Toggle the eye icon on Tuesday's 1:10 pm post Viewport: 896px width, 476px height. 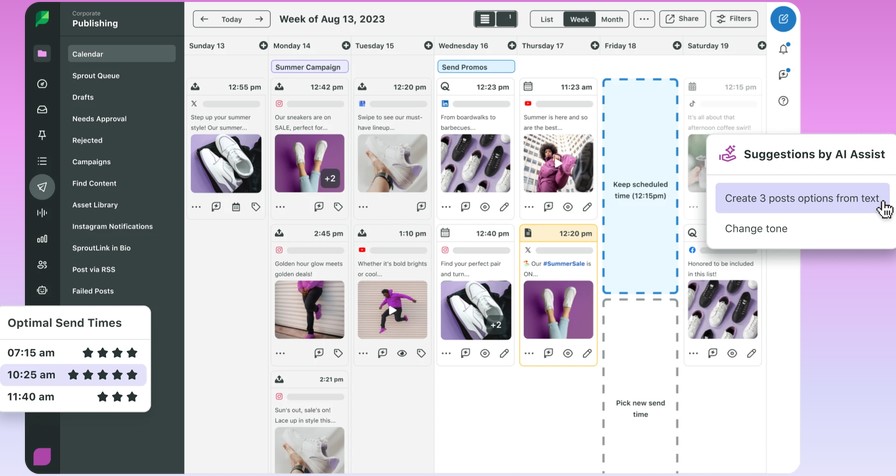coord(401,353)
